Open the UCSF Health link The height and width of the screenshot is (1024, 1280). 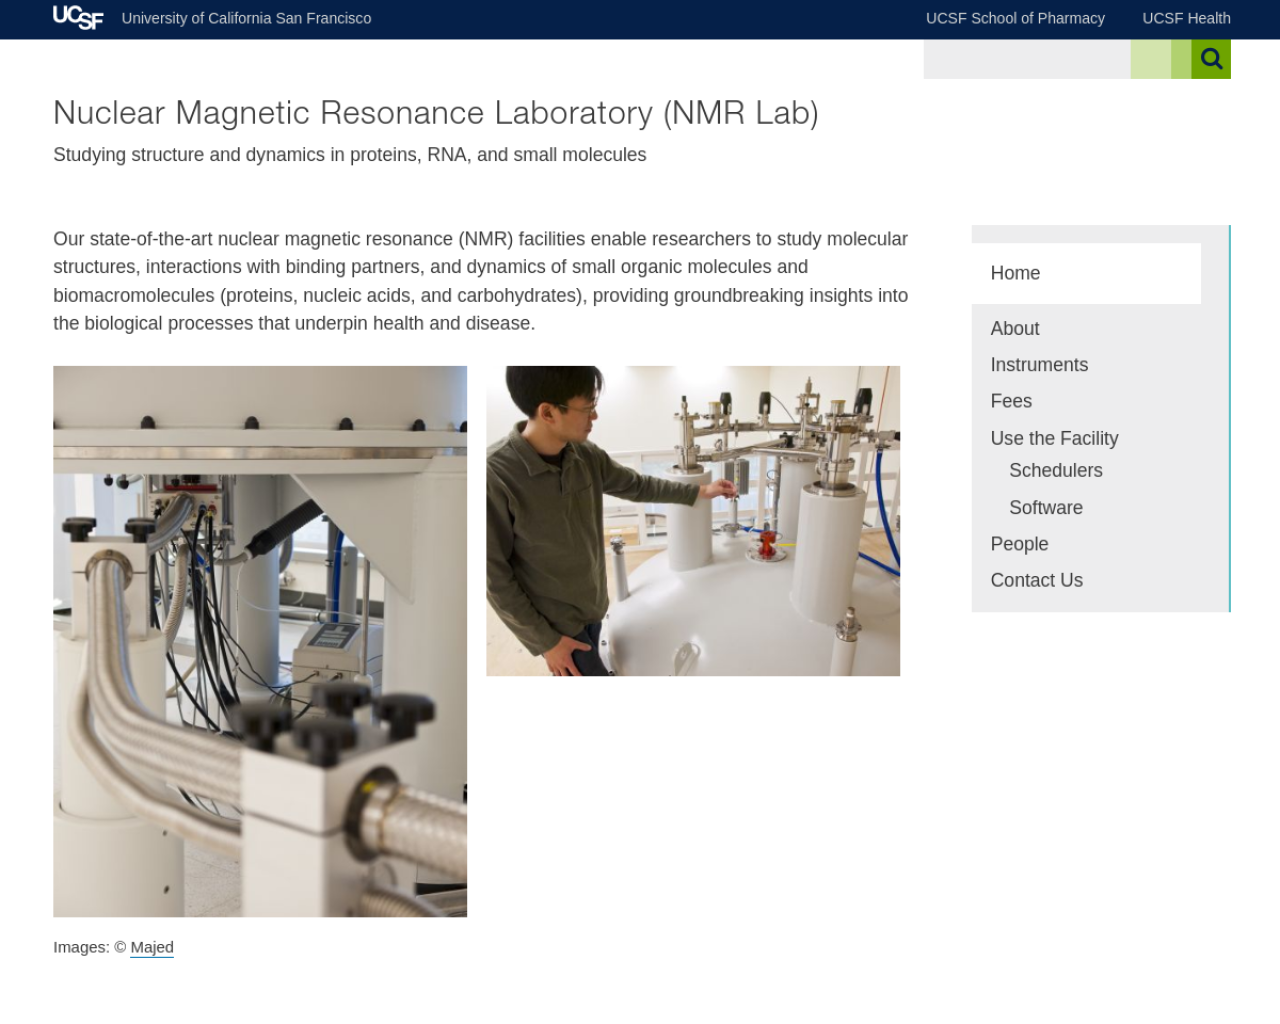1186,18
